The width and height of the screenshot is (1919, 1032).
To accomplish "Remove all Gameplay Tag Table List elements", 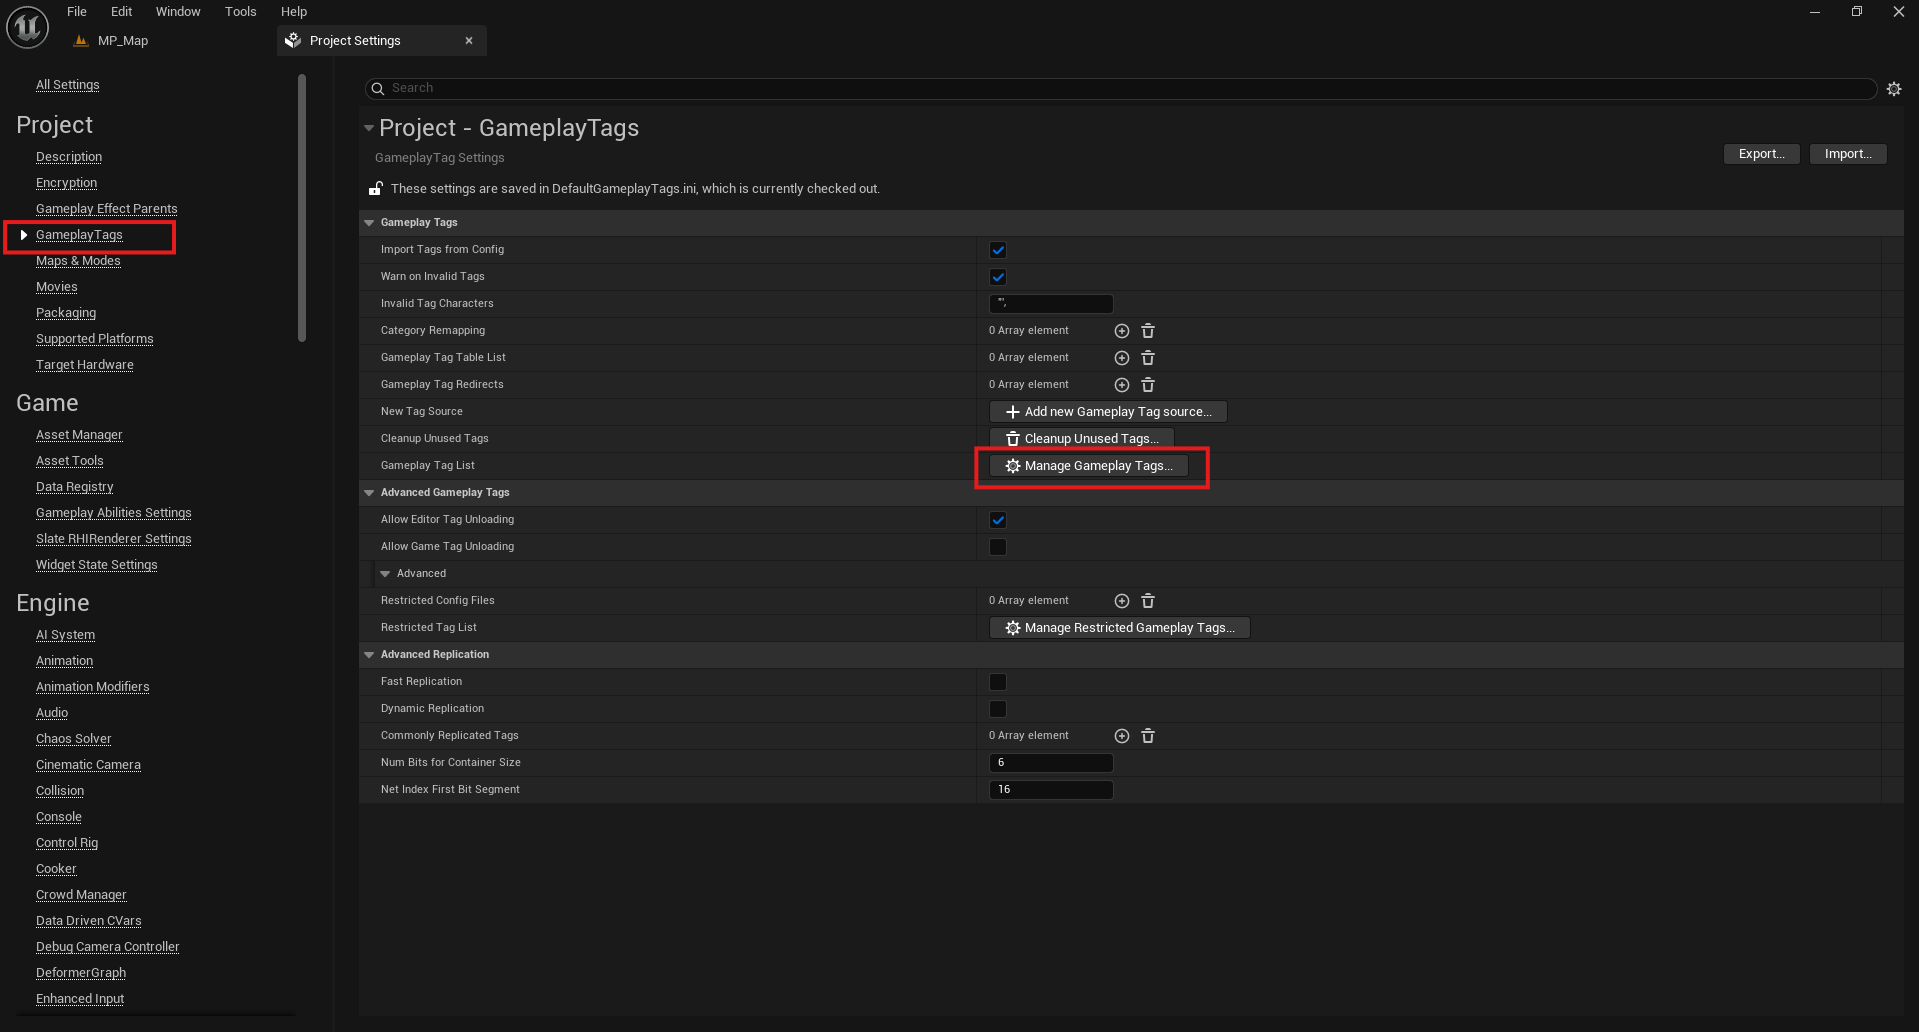I will (1148, 358).
